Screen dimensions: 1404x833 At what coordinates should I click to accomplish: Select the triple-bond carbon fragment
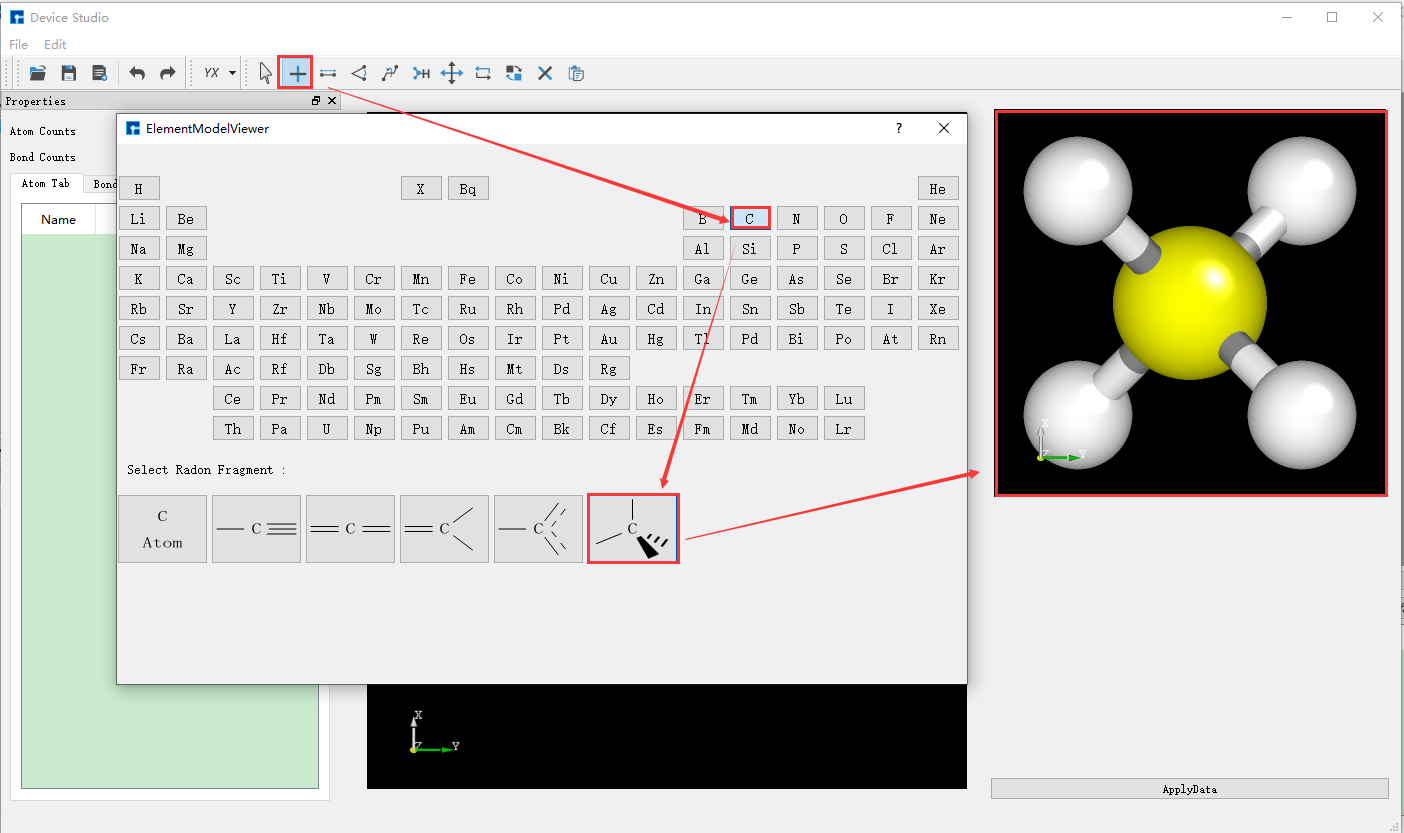256,528
